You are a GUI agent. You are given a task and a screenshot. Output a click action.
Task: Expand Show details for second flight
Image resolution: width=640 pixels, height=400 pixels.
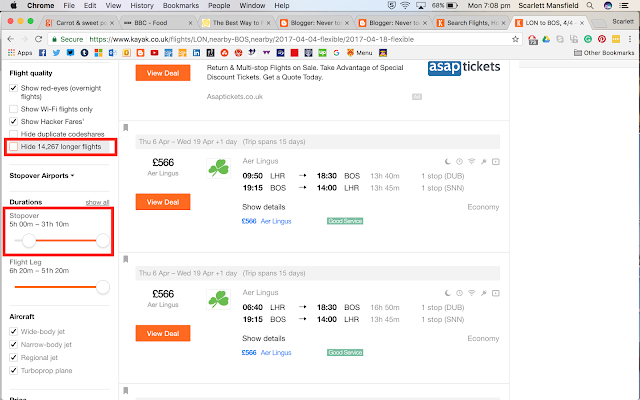coord(264,338)
